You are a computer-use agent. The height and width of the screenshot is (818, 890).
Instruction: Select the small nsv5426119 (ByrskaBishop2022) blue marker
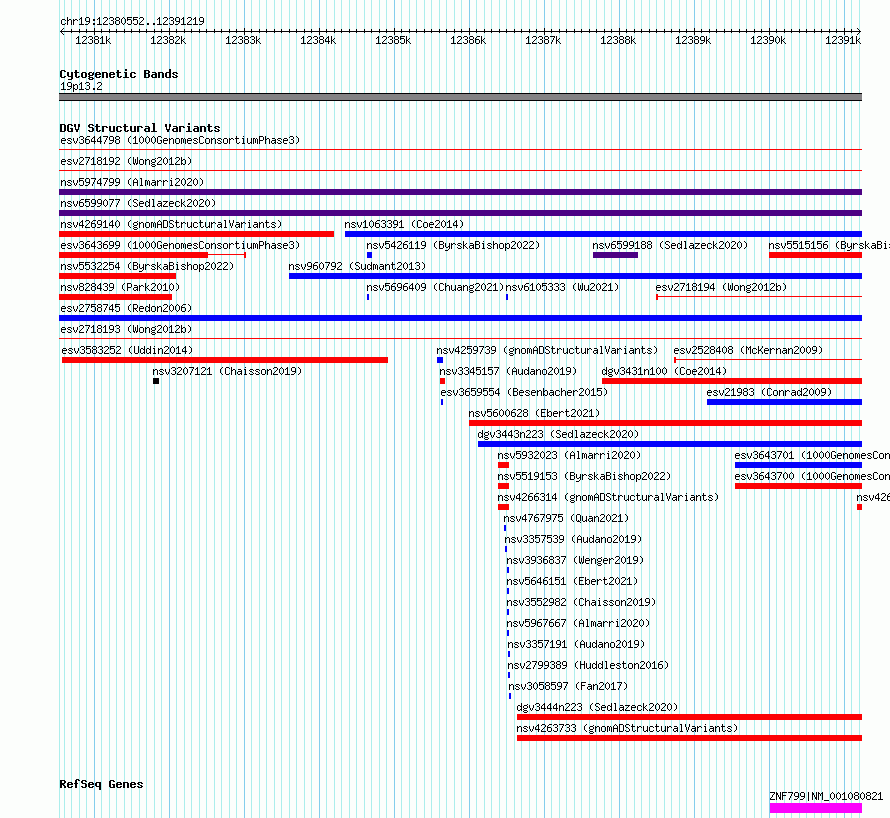pos(370,255)
